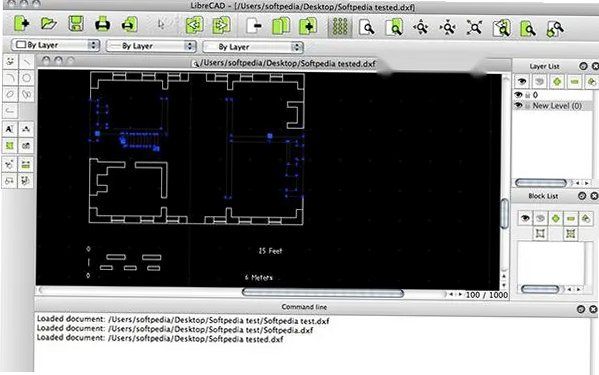The image size is (599, 375).
Task: Select the Polyline tool in left toolbox
Action: (x=10, y=111)
